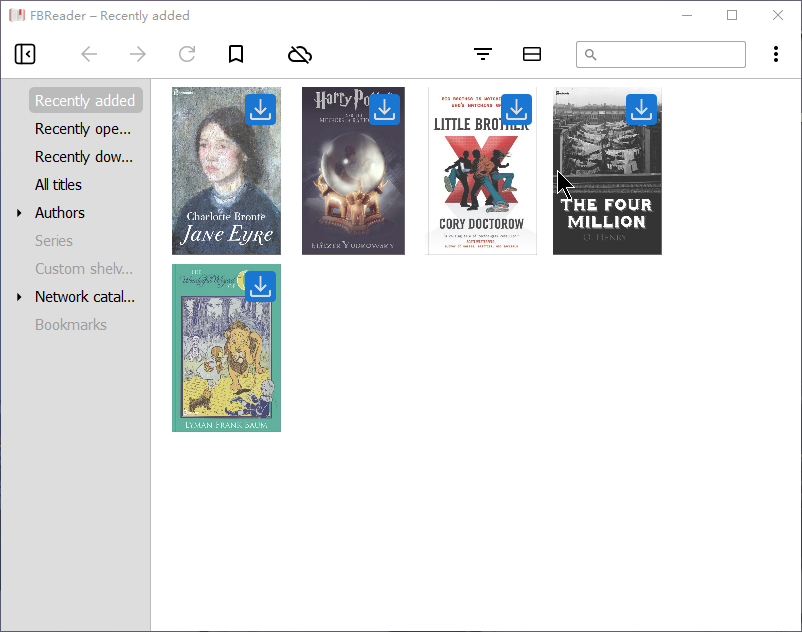Open the Recently opened list

point(83,129)
